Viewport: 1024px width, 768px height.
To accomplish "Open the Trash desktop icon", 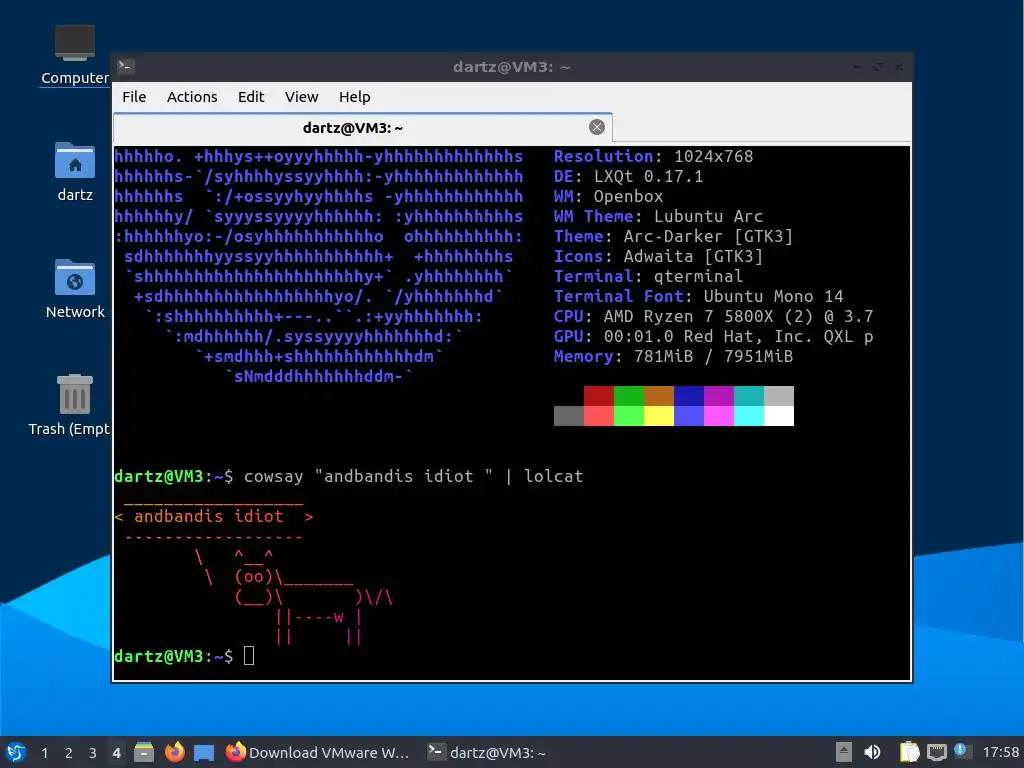I will [71, 405].
